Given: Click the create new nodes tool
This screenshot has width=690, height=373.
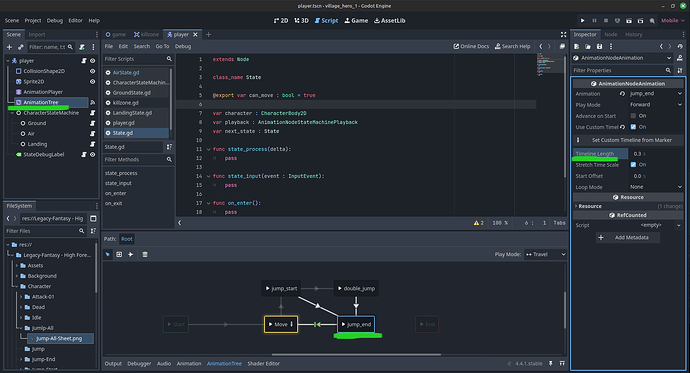Looking at the screenshot, I should coord(119,254).
